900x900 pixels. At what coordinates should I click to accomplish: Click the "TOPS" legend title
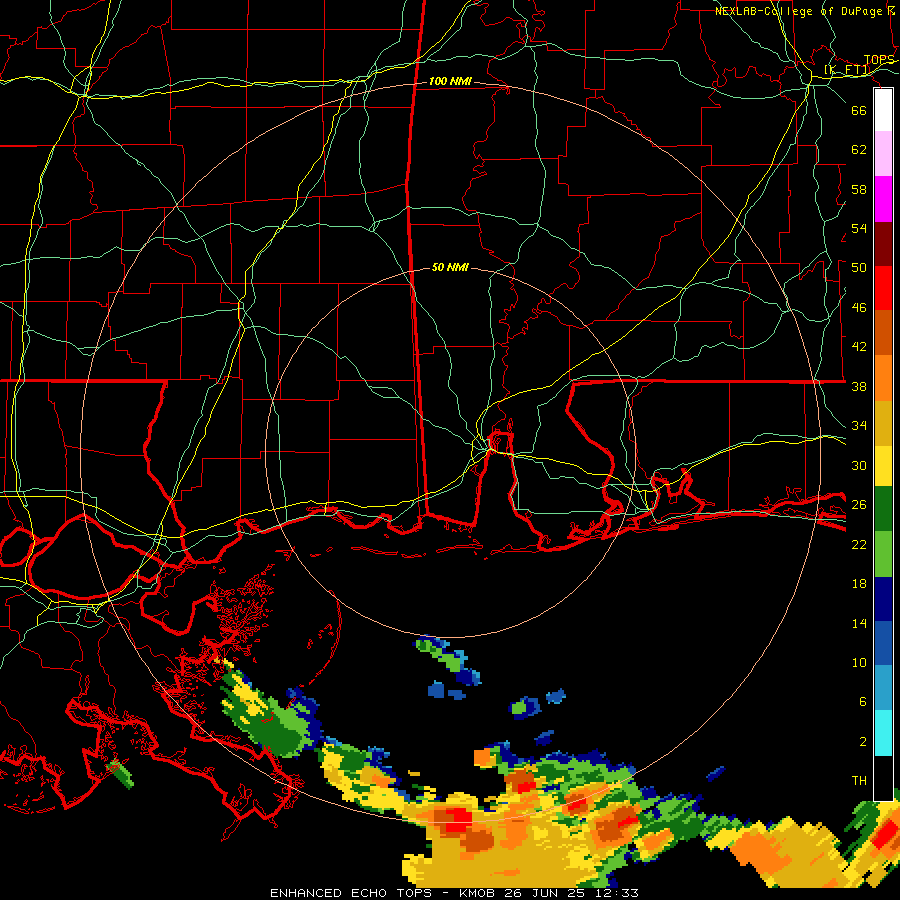coord(879,60)
